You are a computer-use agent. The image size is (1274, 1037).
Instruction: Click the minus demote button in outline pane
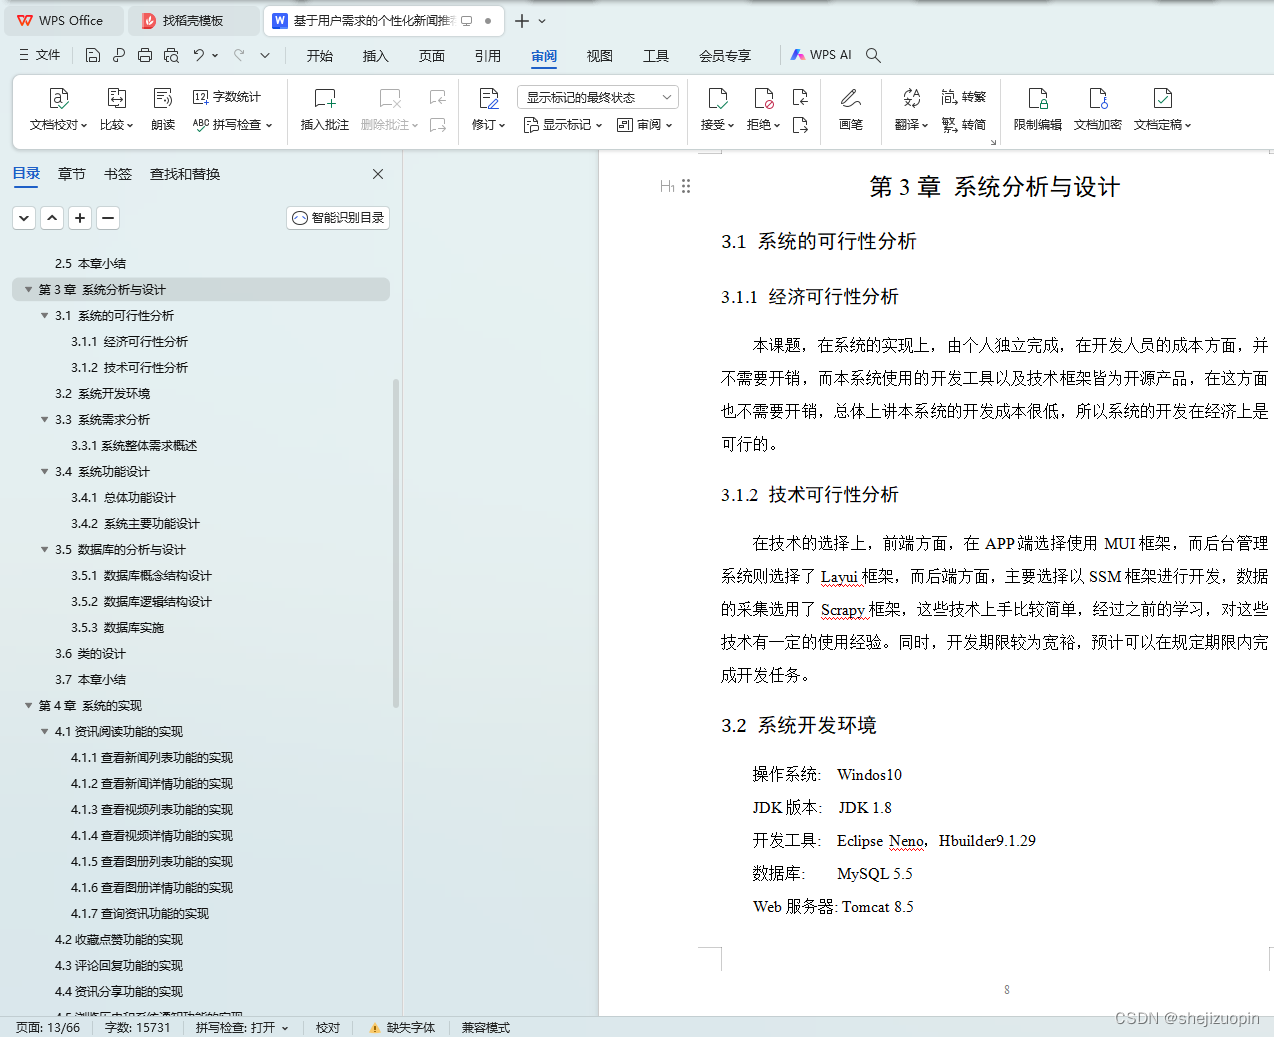109,218
